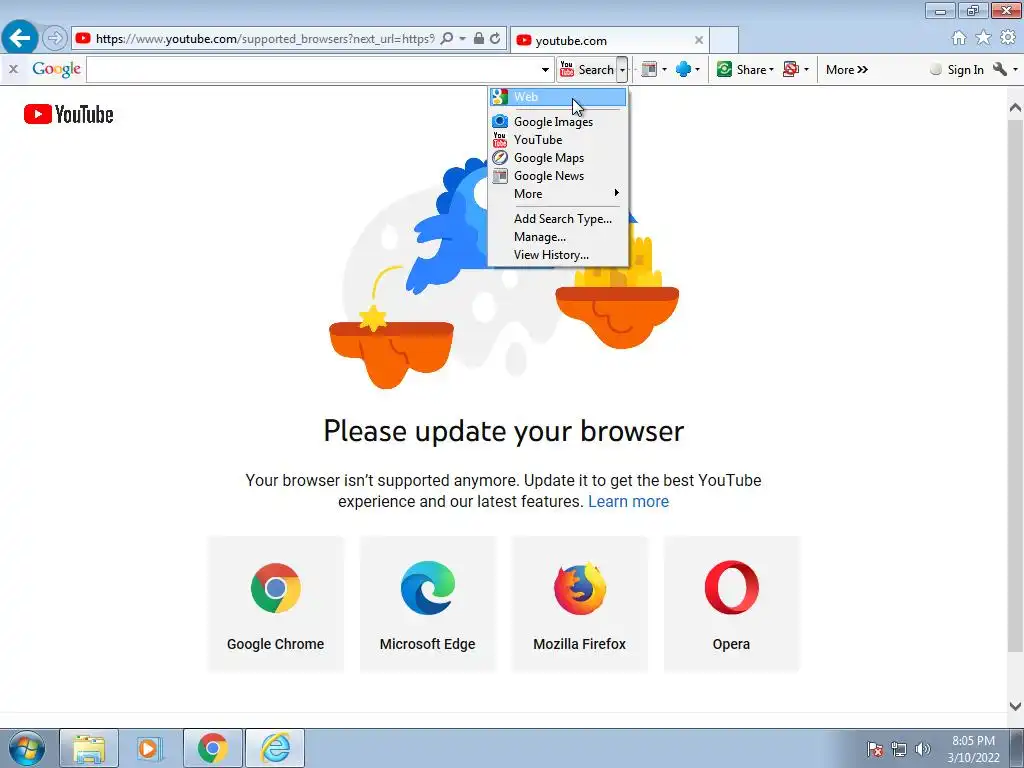Expand the More submenu in menu
Image resolution: width=1024 pixels, height=768 pixels.
pyautogui.click(x=558, y=193)
